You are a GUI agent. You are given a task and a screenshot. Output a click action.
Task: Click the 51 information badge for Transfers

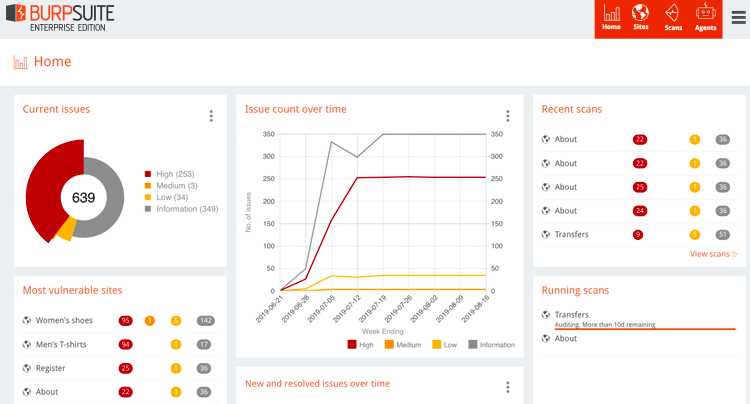point(722,235)
